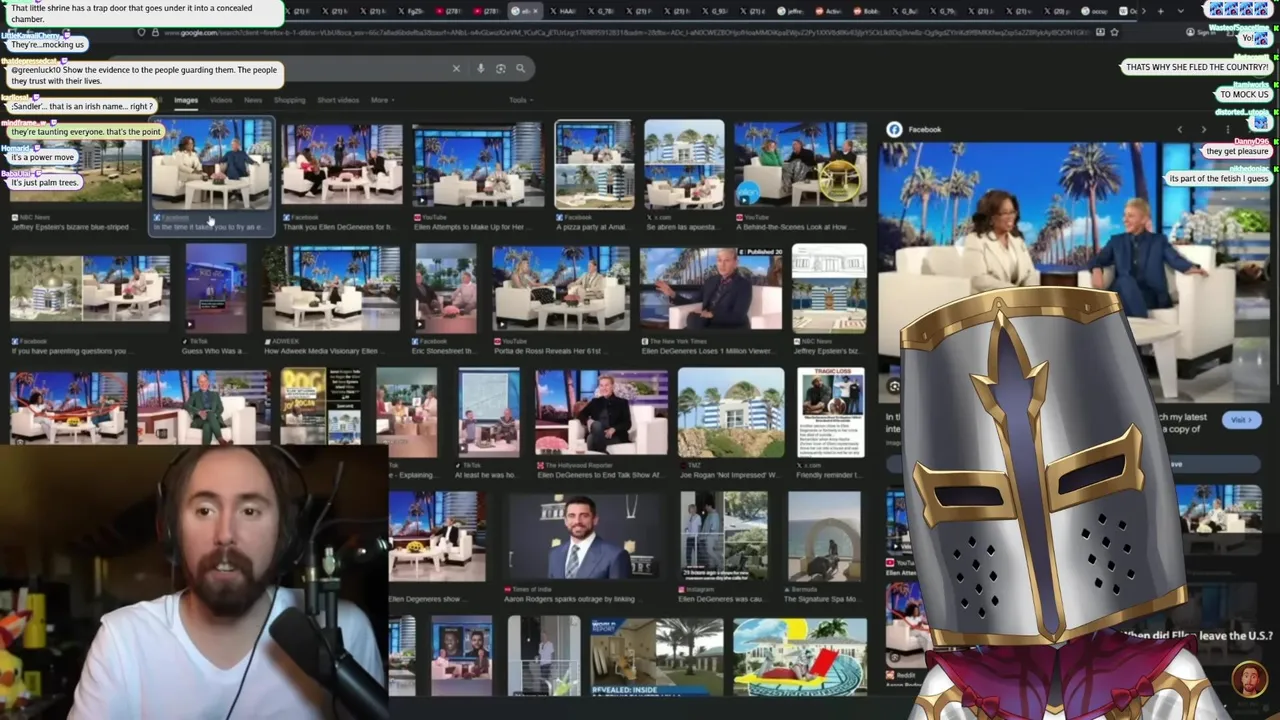The height and width of the screenshot is (720, 1280).
Task: Open 'Eric Stonestreet' Facebook thumbnail
Action: pos(446,288)
